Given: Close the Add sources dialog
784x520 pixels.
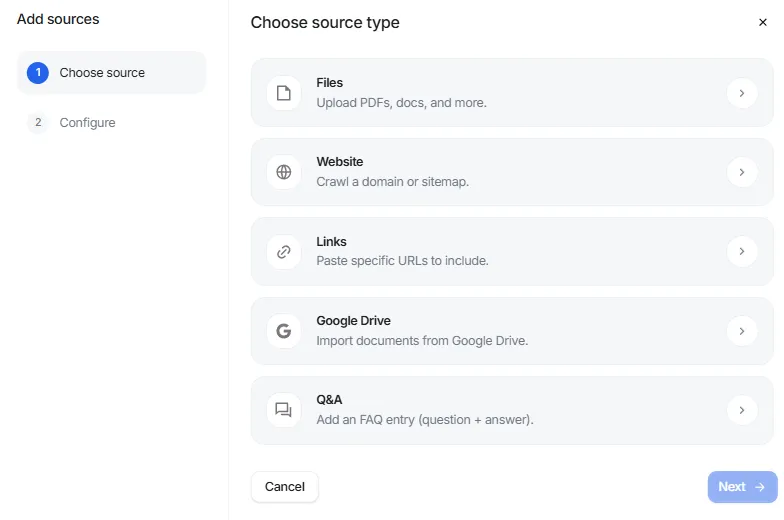Looking at the screenshot, I should point(763,23).
